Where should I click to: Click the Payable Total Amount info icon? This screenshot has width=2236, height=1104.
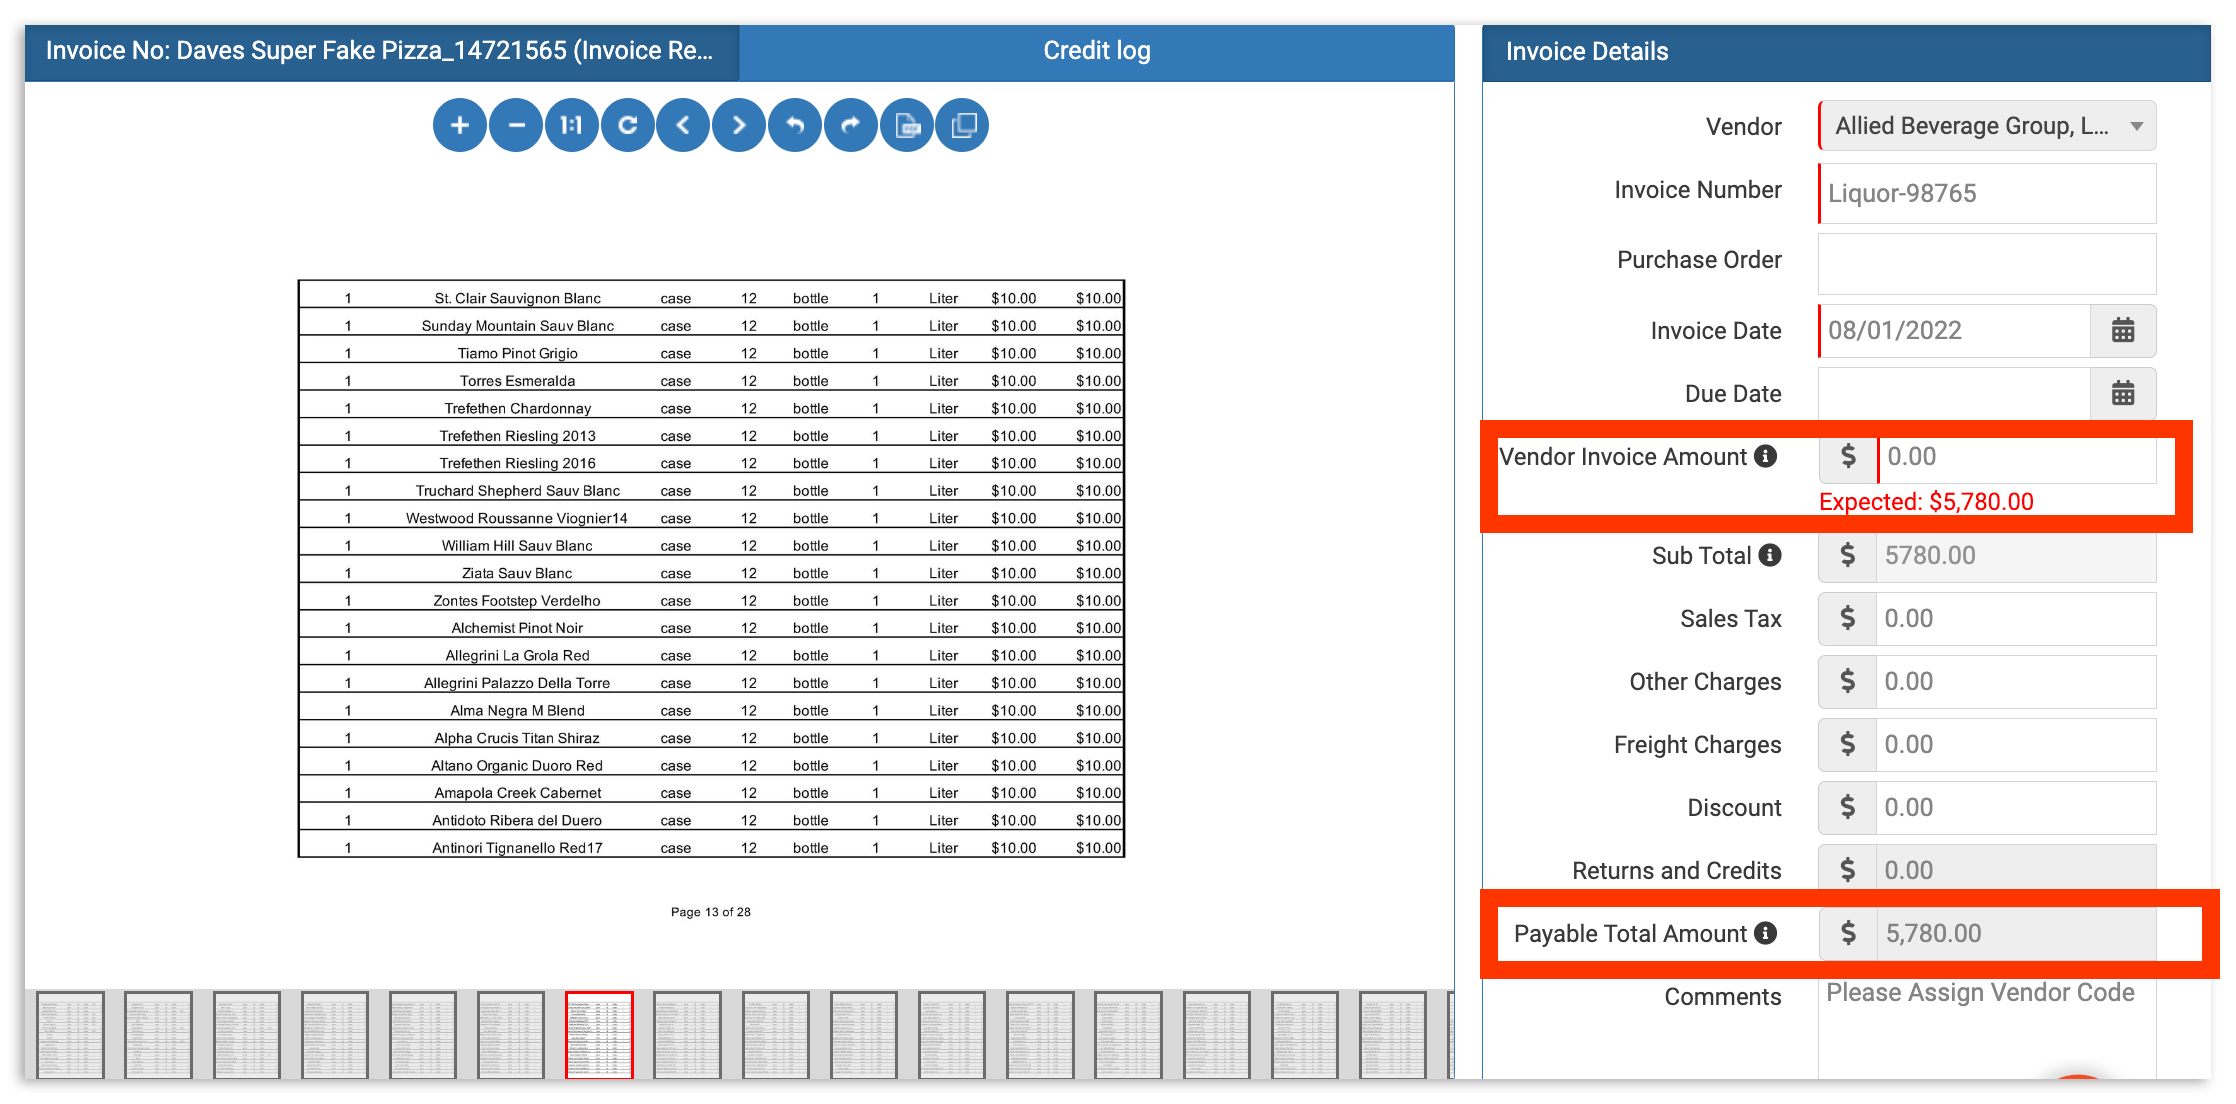pyautogui.click(x=1766, y=933)
